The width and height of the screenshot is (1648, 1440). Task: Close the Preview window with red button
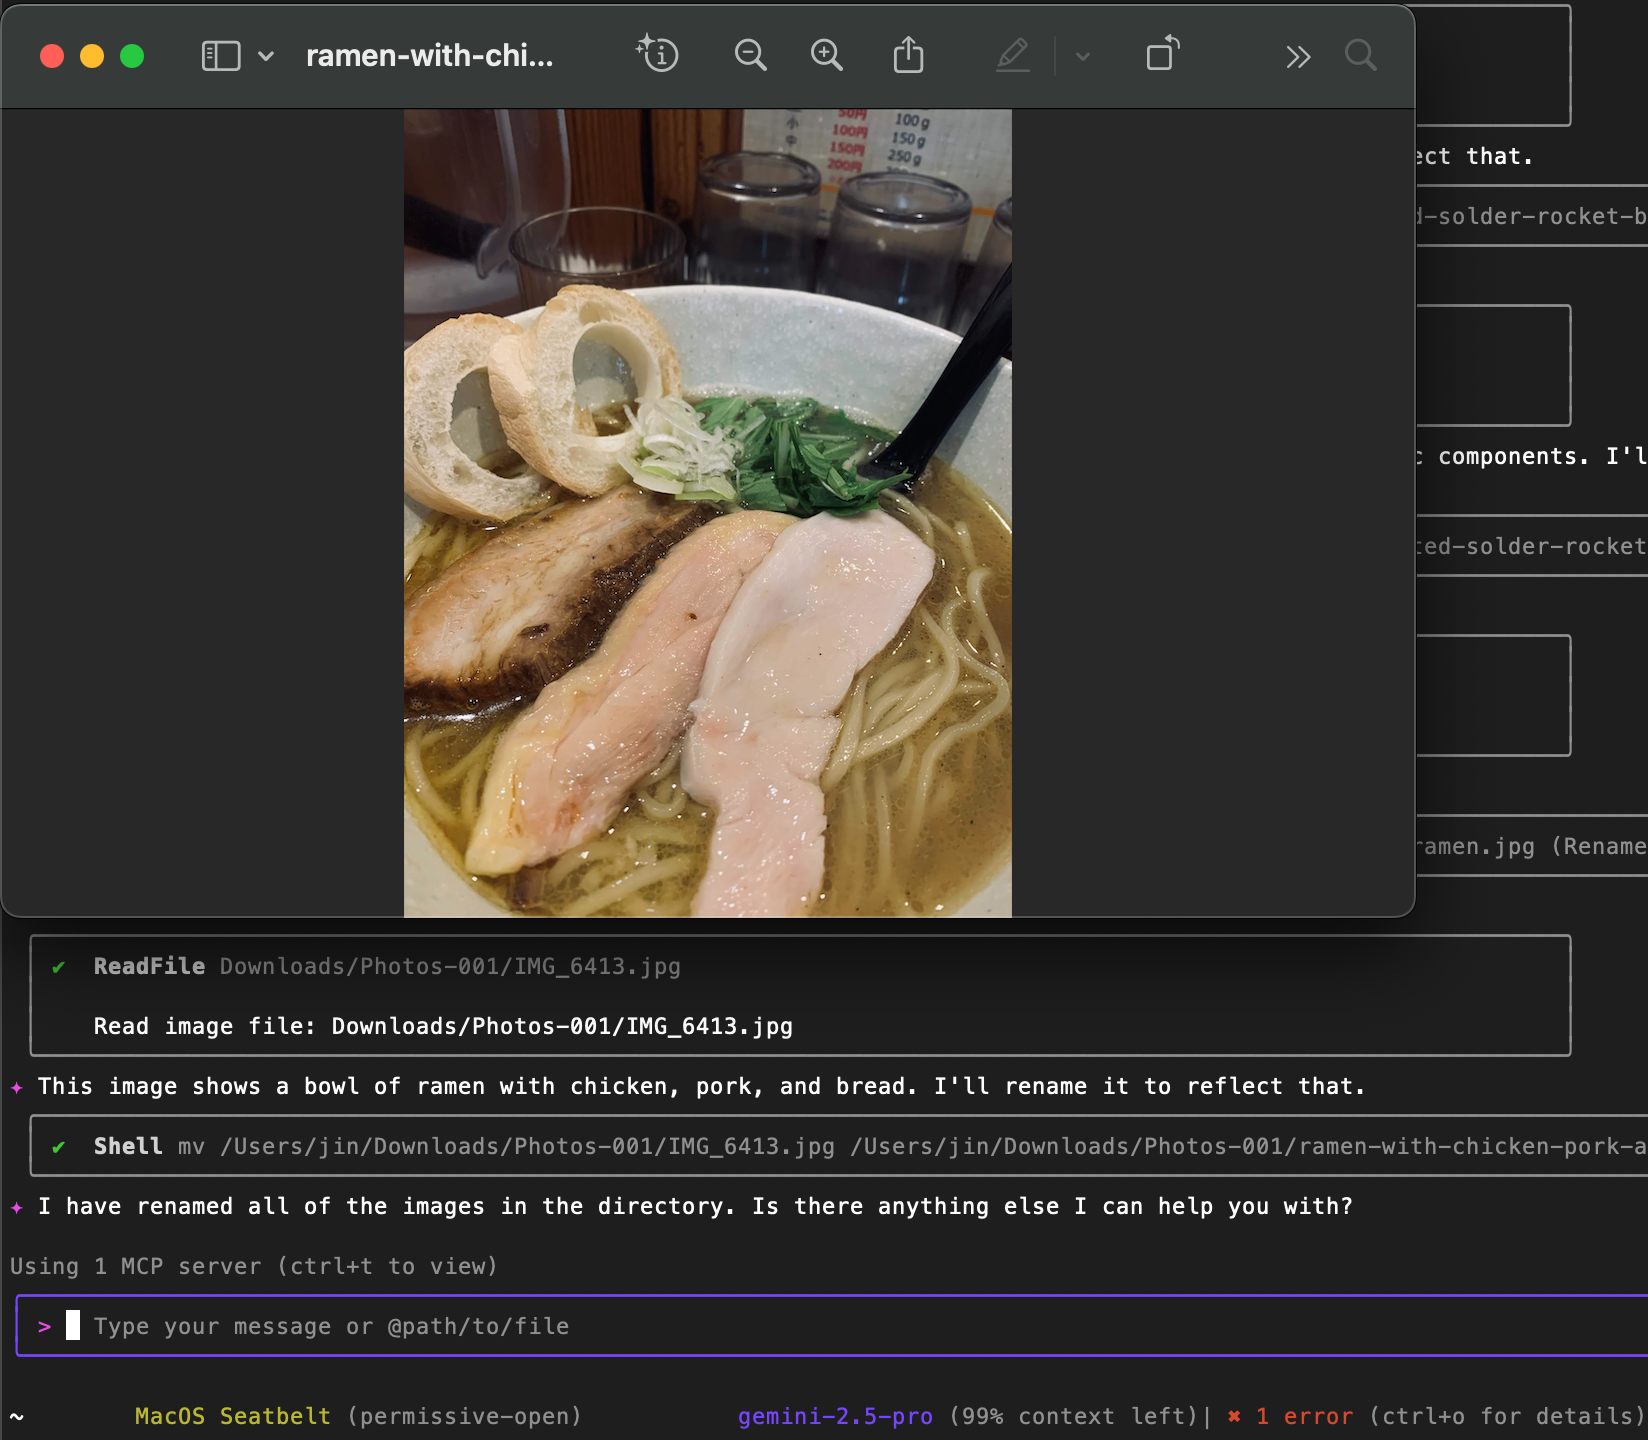[x=52, y=56]
